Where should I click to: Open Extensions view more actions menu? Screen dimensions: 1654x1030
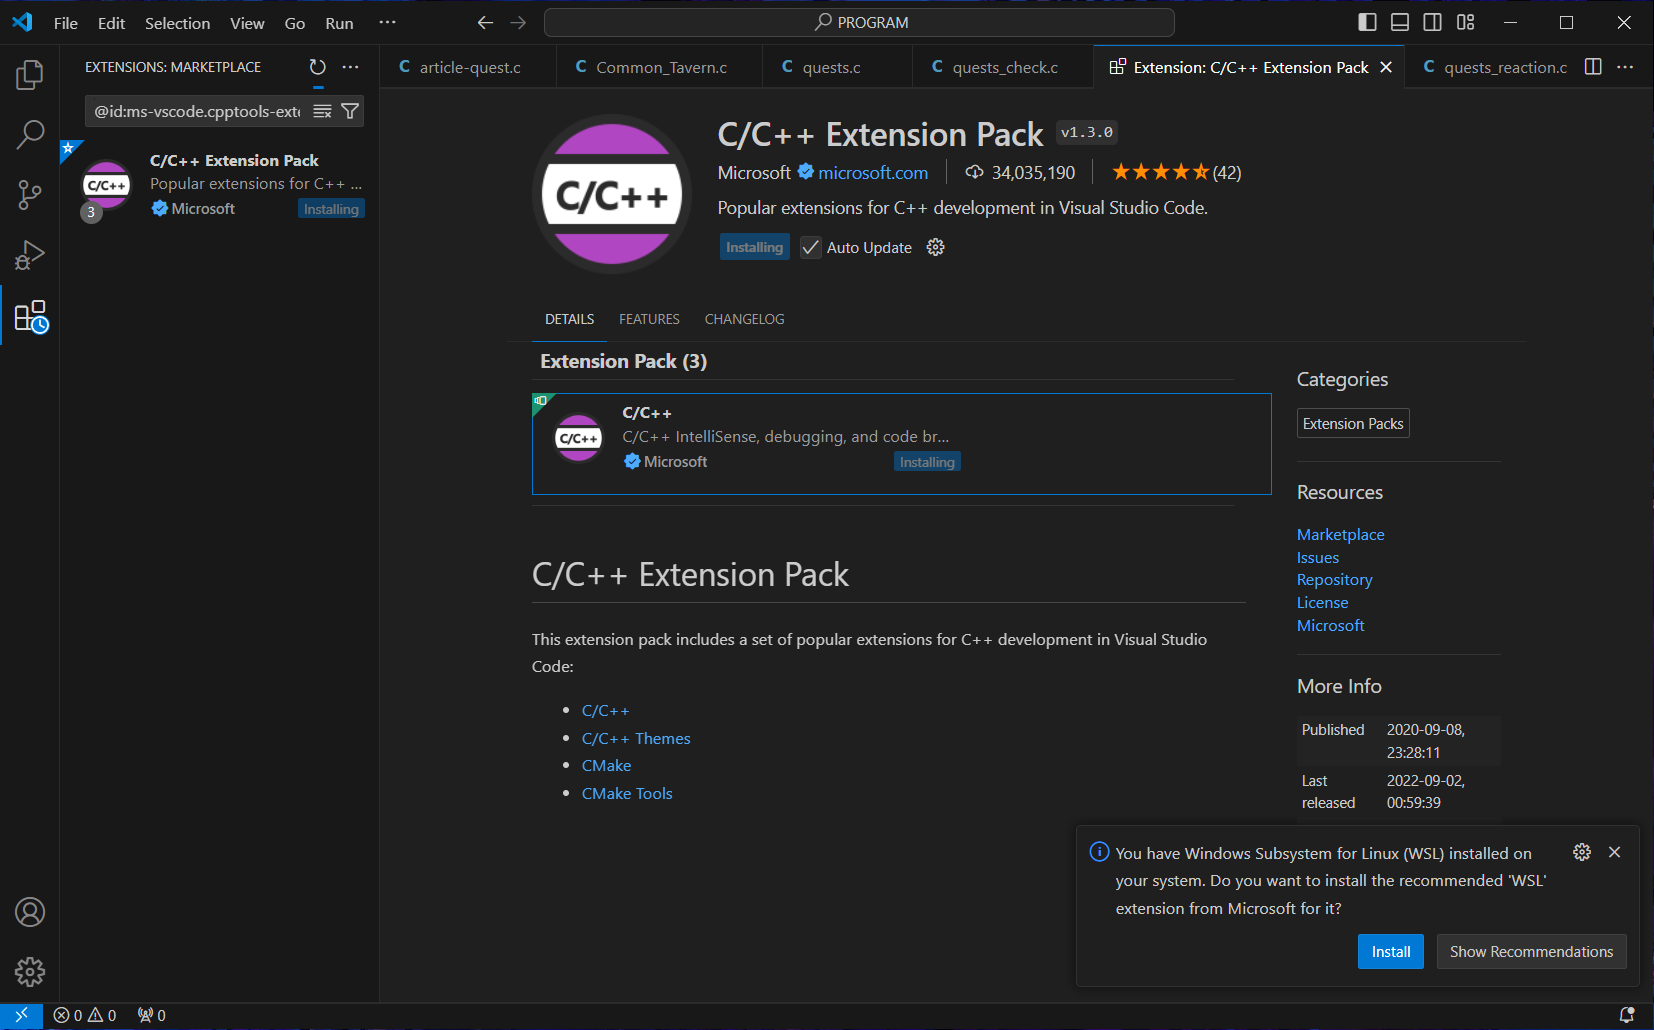coord(350,67)
